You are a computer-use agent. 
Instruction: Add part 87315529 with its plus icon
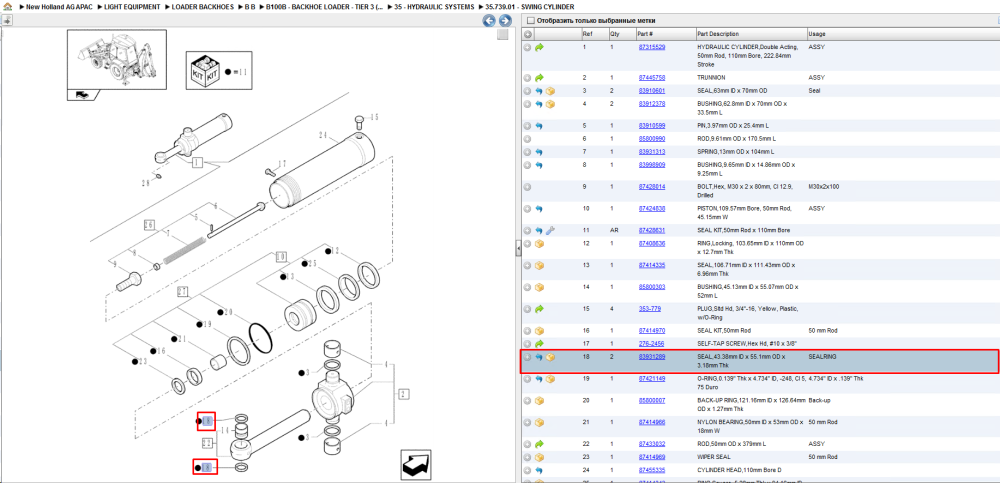[x=527, y=47]
